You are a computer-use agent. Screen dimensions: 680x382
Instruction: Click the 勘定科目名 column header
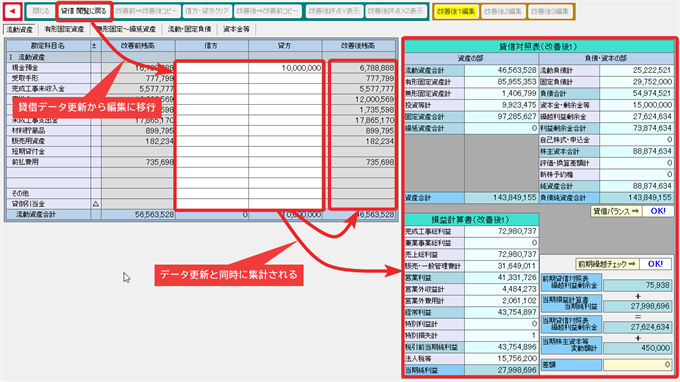pos(49,46)
